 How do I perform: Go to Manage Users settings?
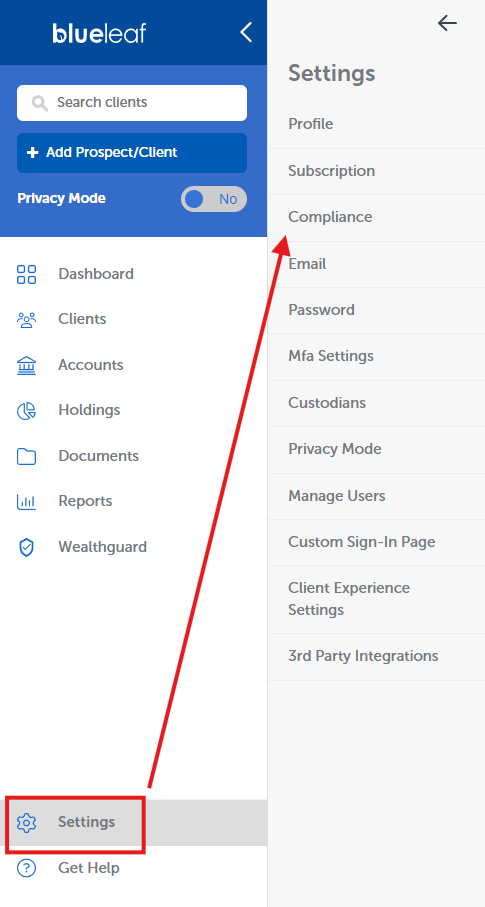[376, 496]
